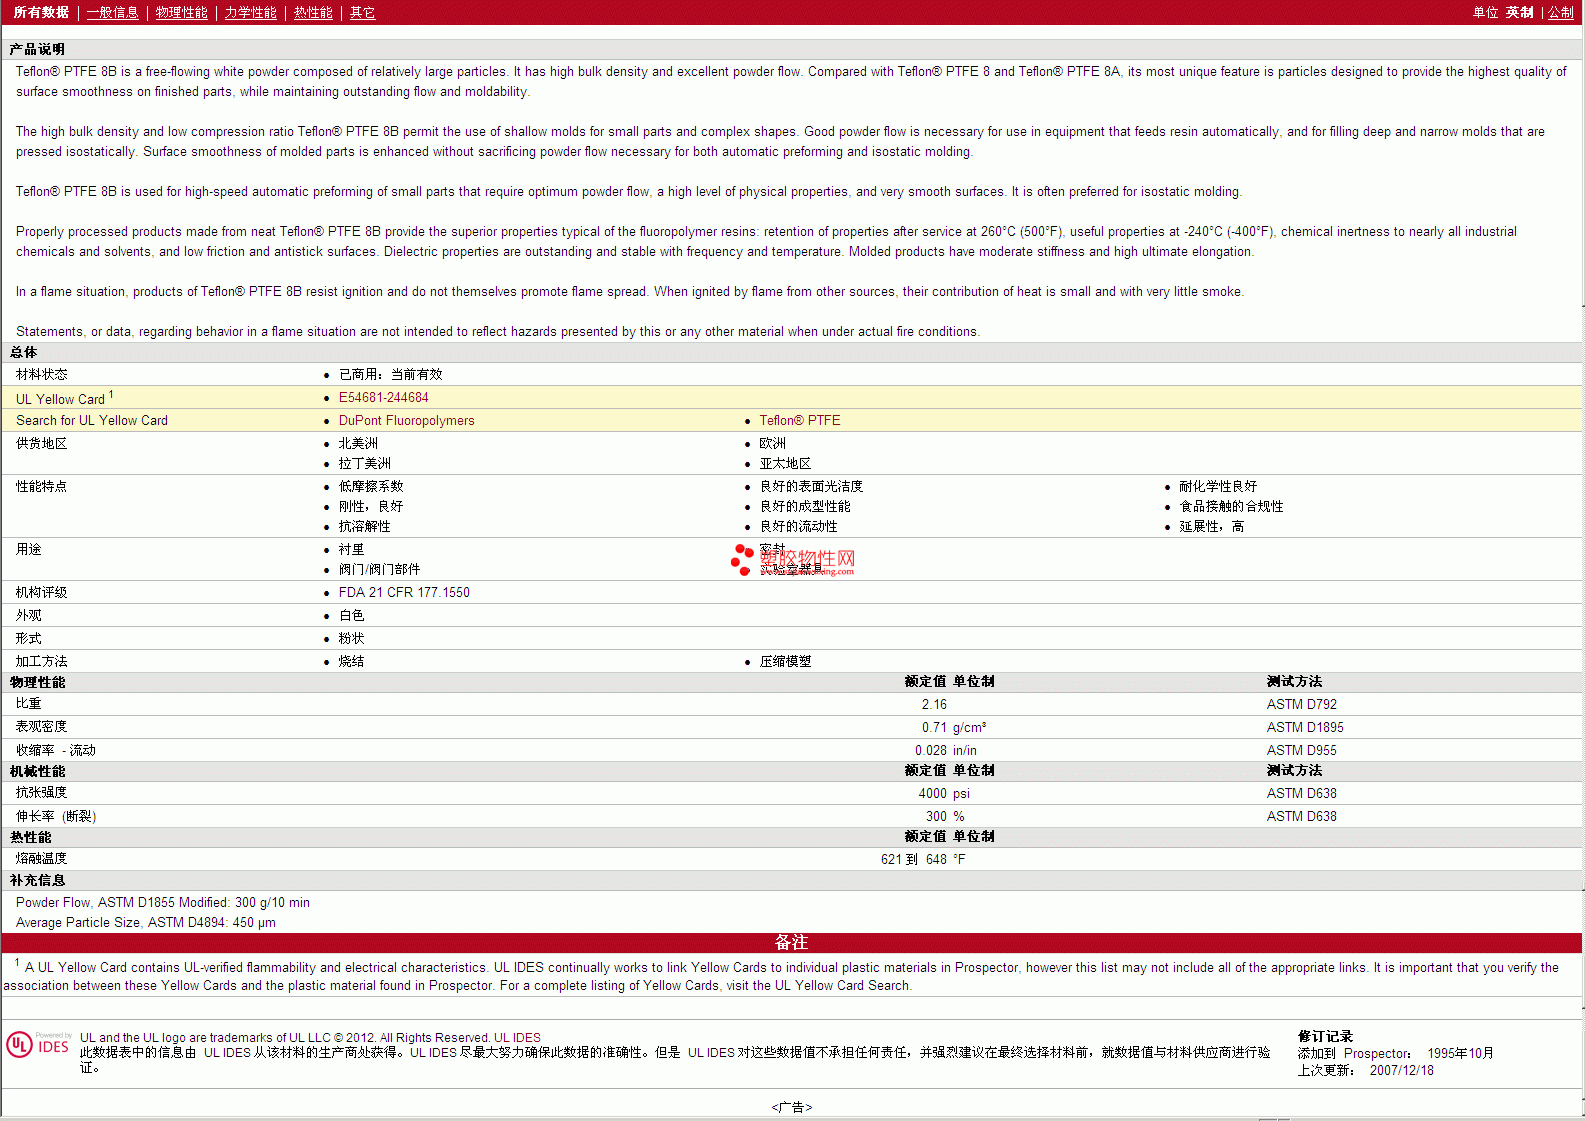
Task: Click the 621 到 648 °F value
Action: 923,859
